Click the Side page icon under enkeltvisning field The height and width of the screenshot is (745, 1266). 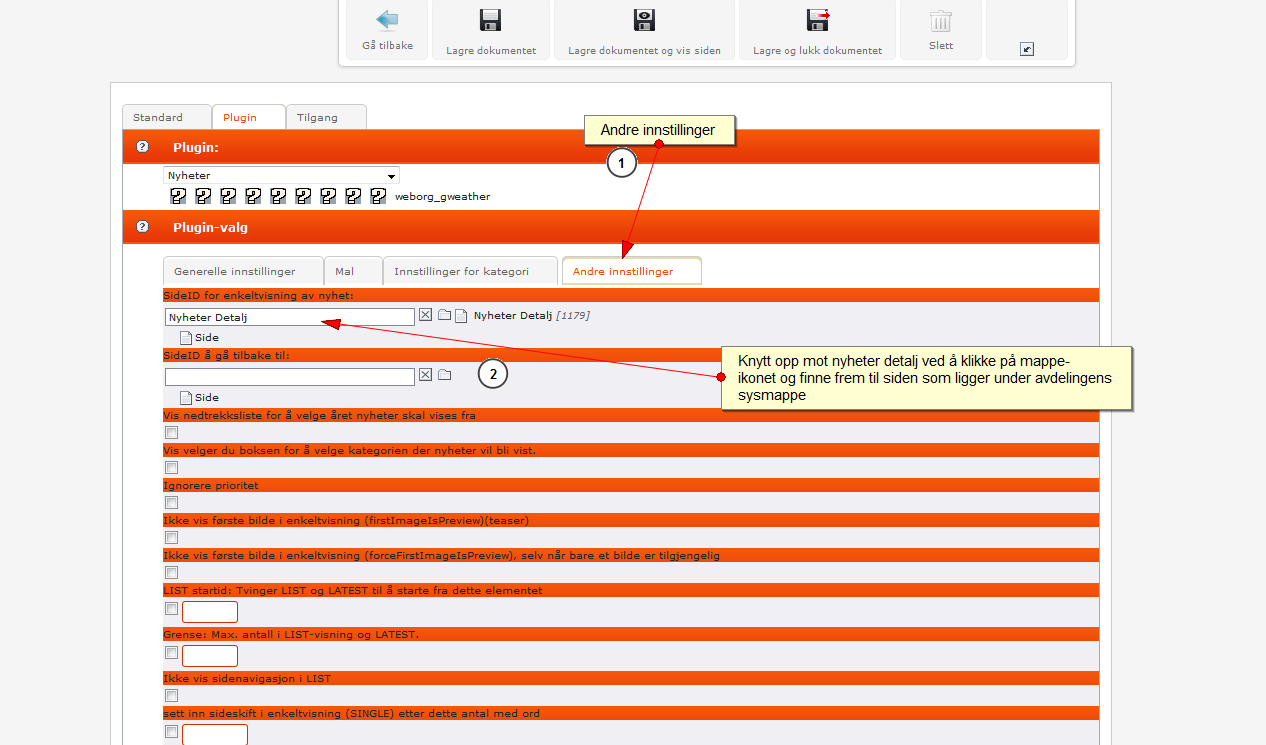pyautogui.click(x=186, y=337)
